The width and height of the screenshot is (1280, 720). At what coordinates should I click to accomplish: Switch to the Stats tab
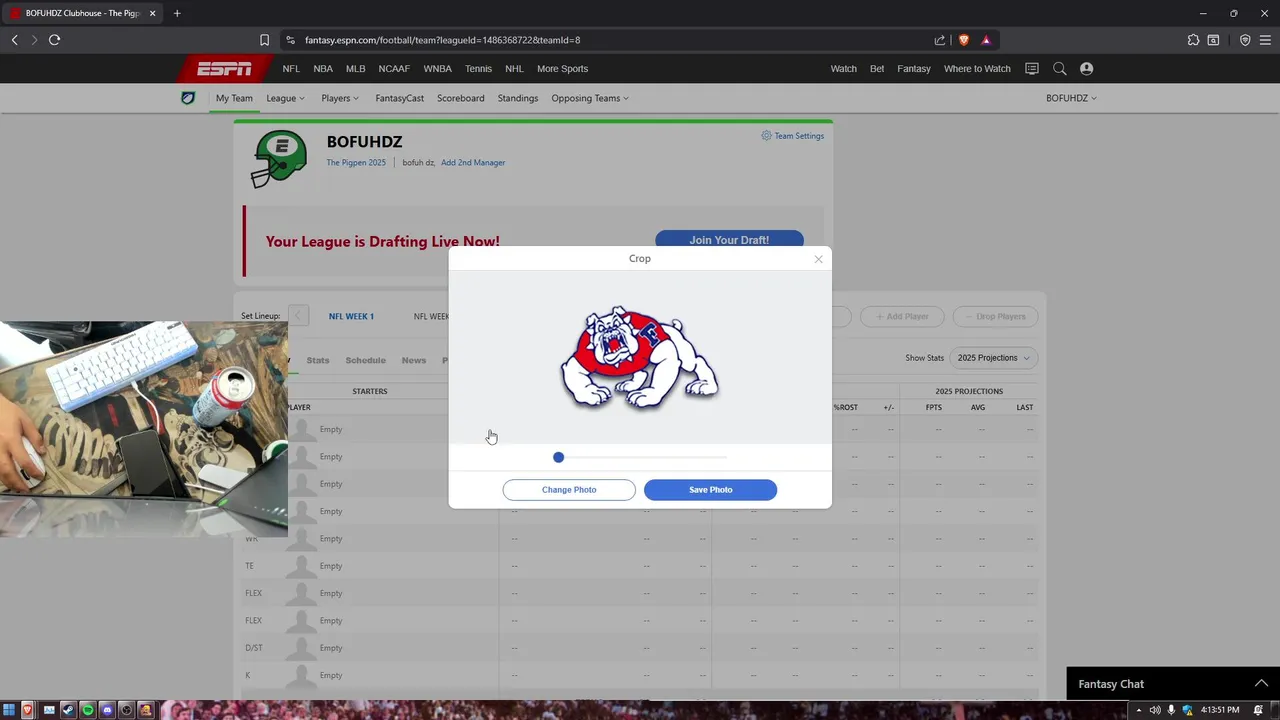tap(318, 360)
